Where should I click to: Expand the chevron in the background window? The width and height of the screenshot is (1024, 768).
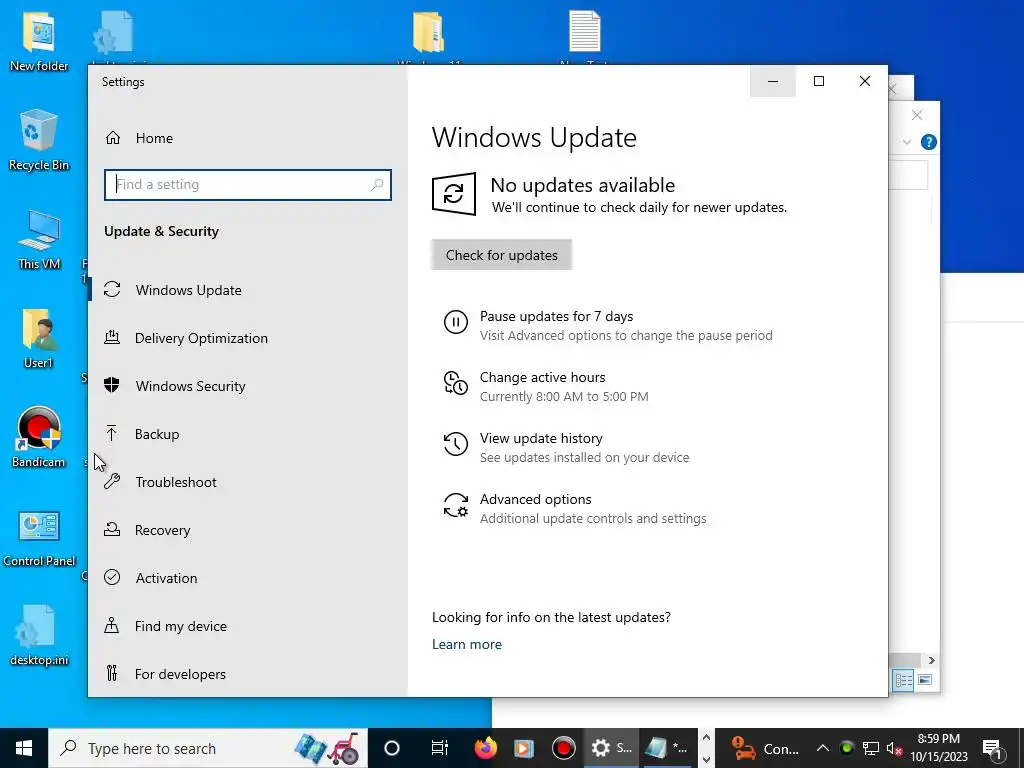click(906, 142)
